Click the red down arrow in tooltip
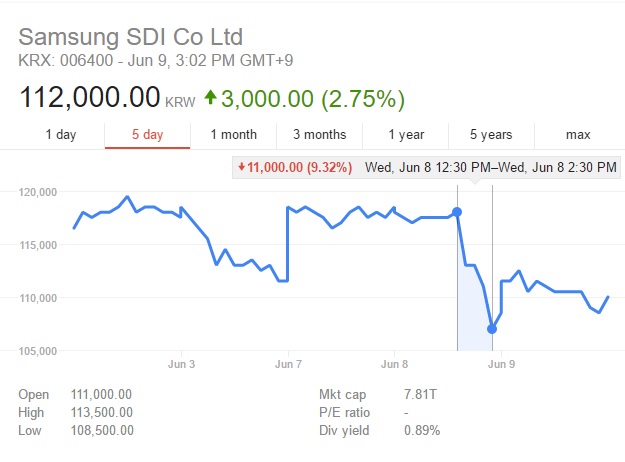The width and height of the screenshot is (625, 462). [x=241, y=167]
